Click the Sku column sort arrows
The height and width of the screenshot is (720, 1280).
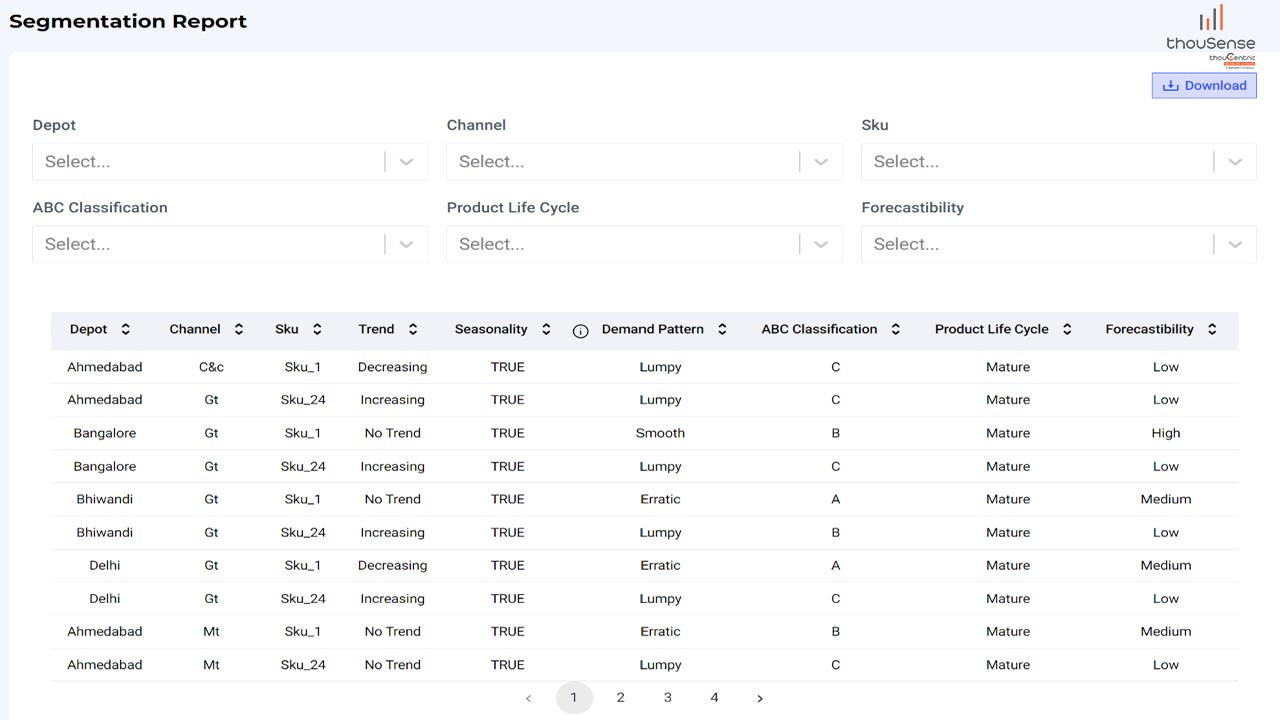click(x=317, y=329)
